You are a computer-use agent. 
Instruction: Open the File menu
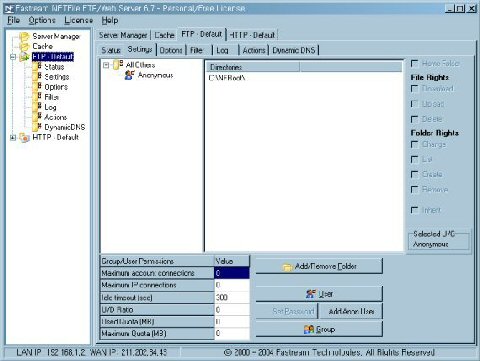tap(14, 20)
